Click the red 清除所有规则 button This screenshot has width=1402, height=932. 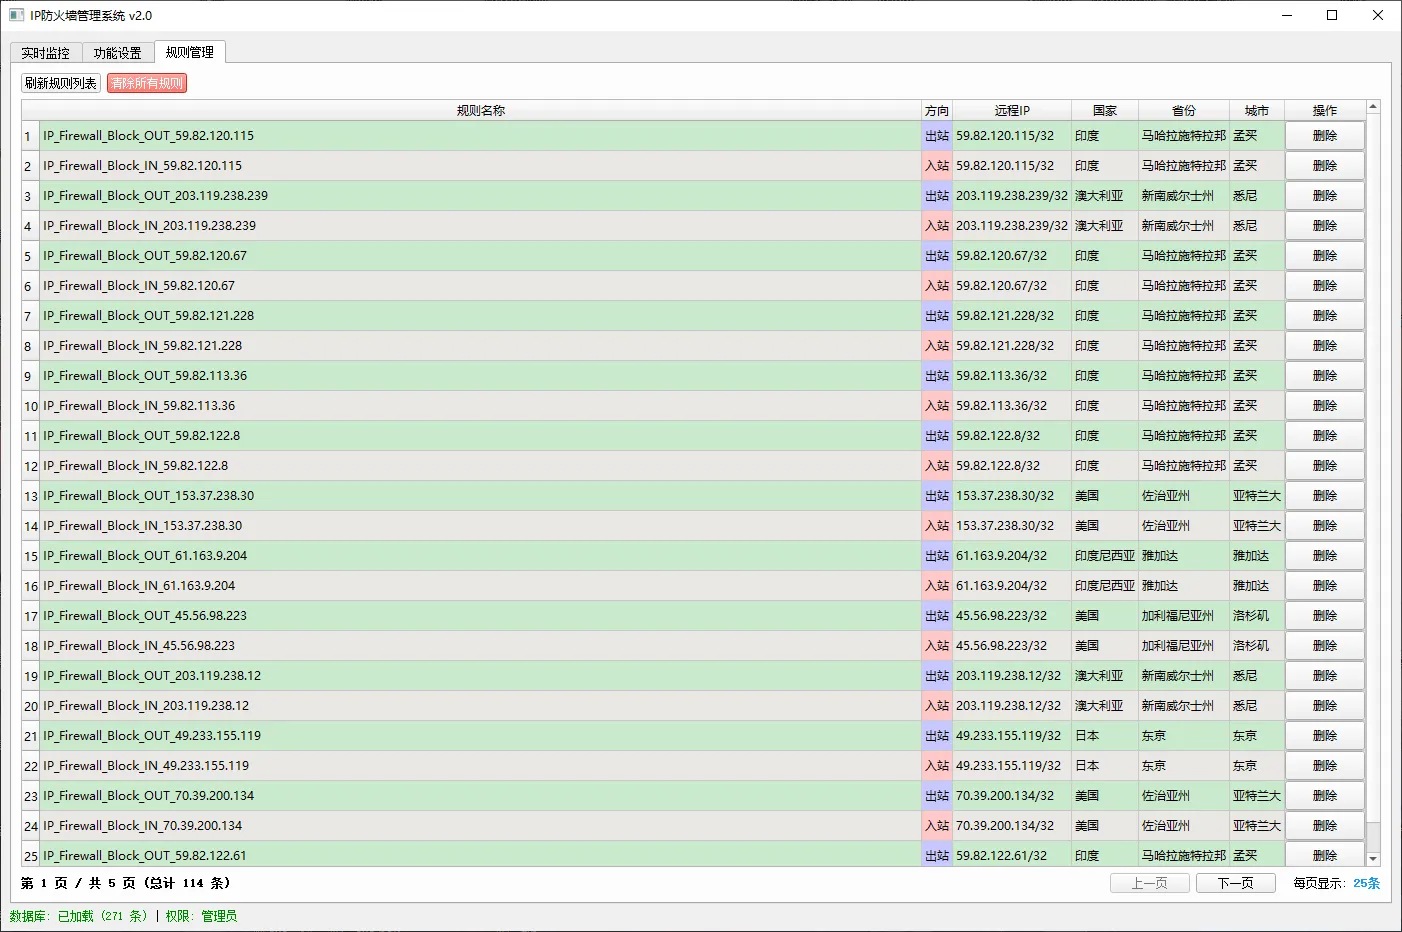coord(148,83)
